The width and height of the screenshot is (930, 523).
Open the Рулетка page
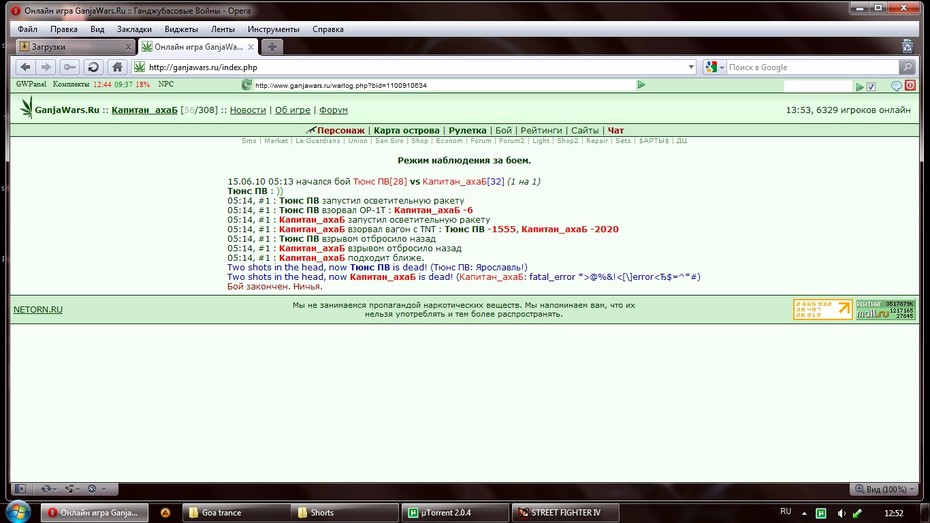pos(467,130)
